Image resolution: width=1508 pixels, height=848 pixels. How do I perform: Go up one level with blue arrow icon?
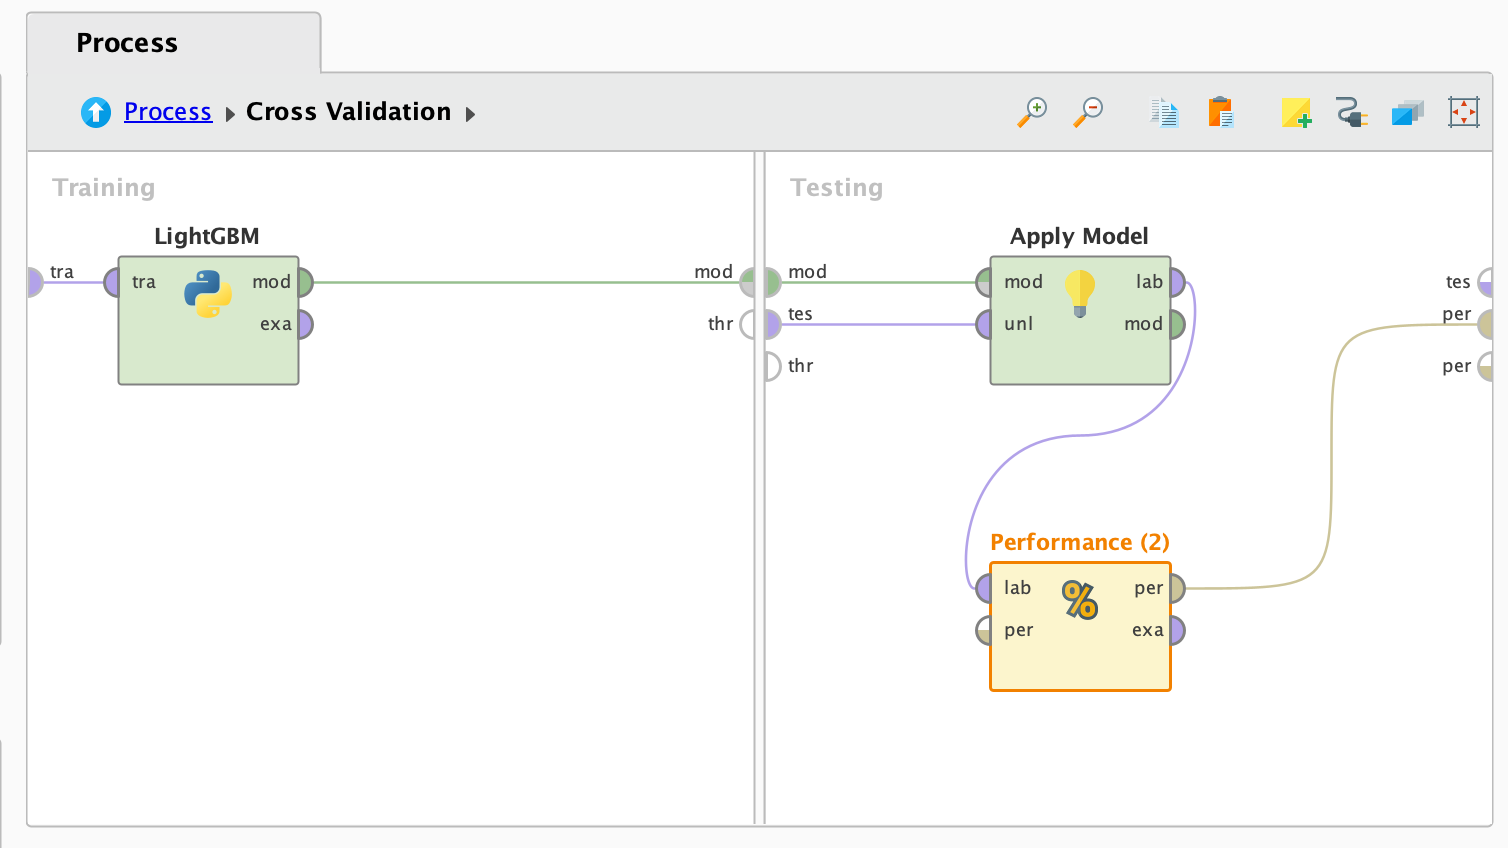96,112
